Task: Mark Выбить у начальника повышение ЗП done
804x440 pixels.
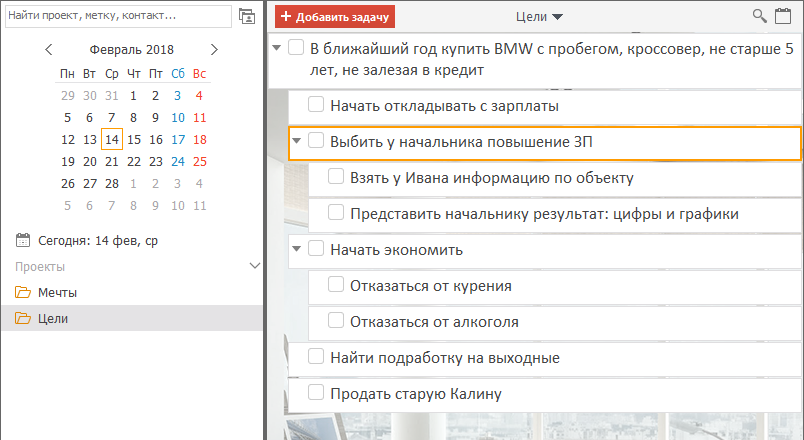Action: (316, 141)
